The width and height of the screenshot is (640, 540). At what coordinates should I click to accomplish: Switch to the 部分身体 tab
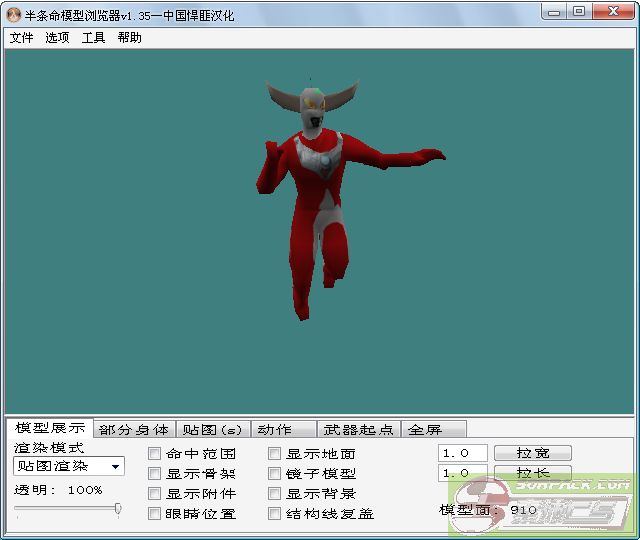tap(134, 430)
